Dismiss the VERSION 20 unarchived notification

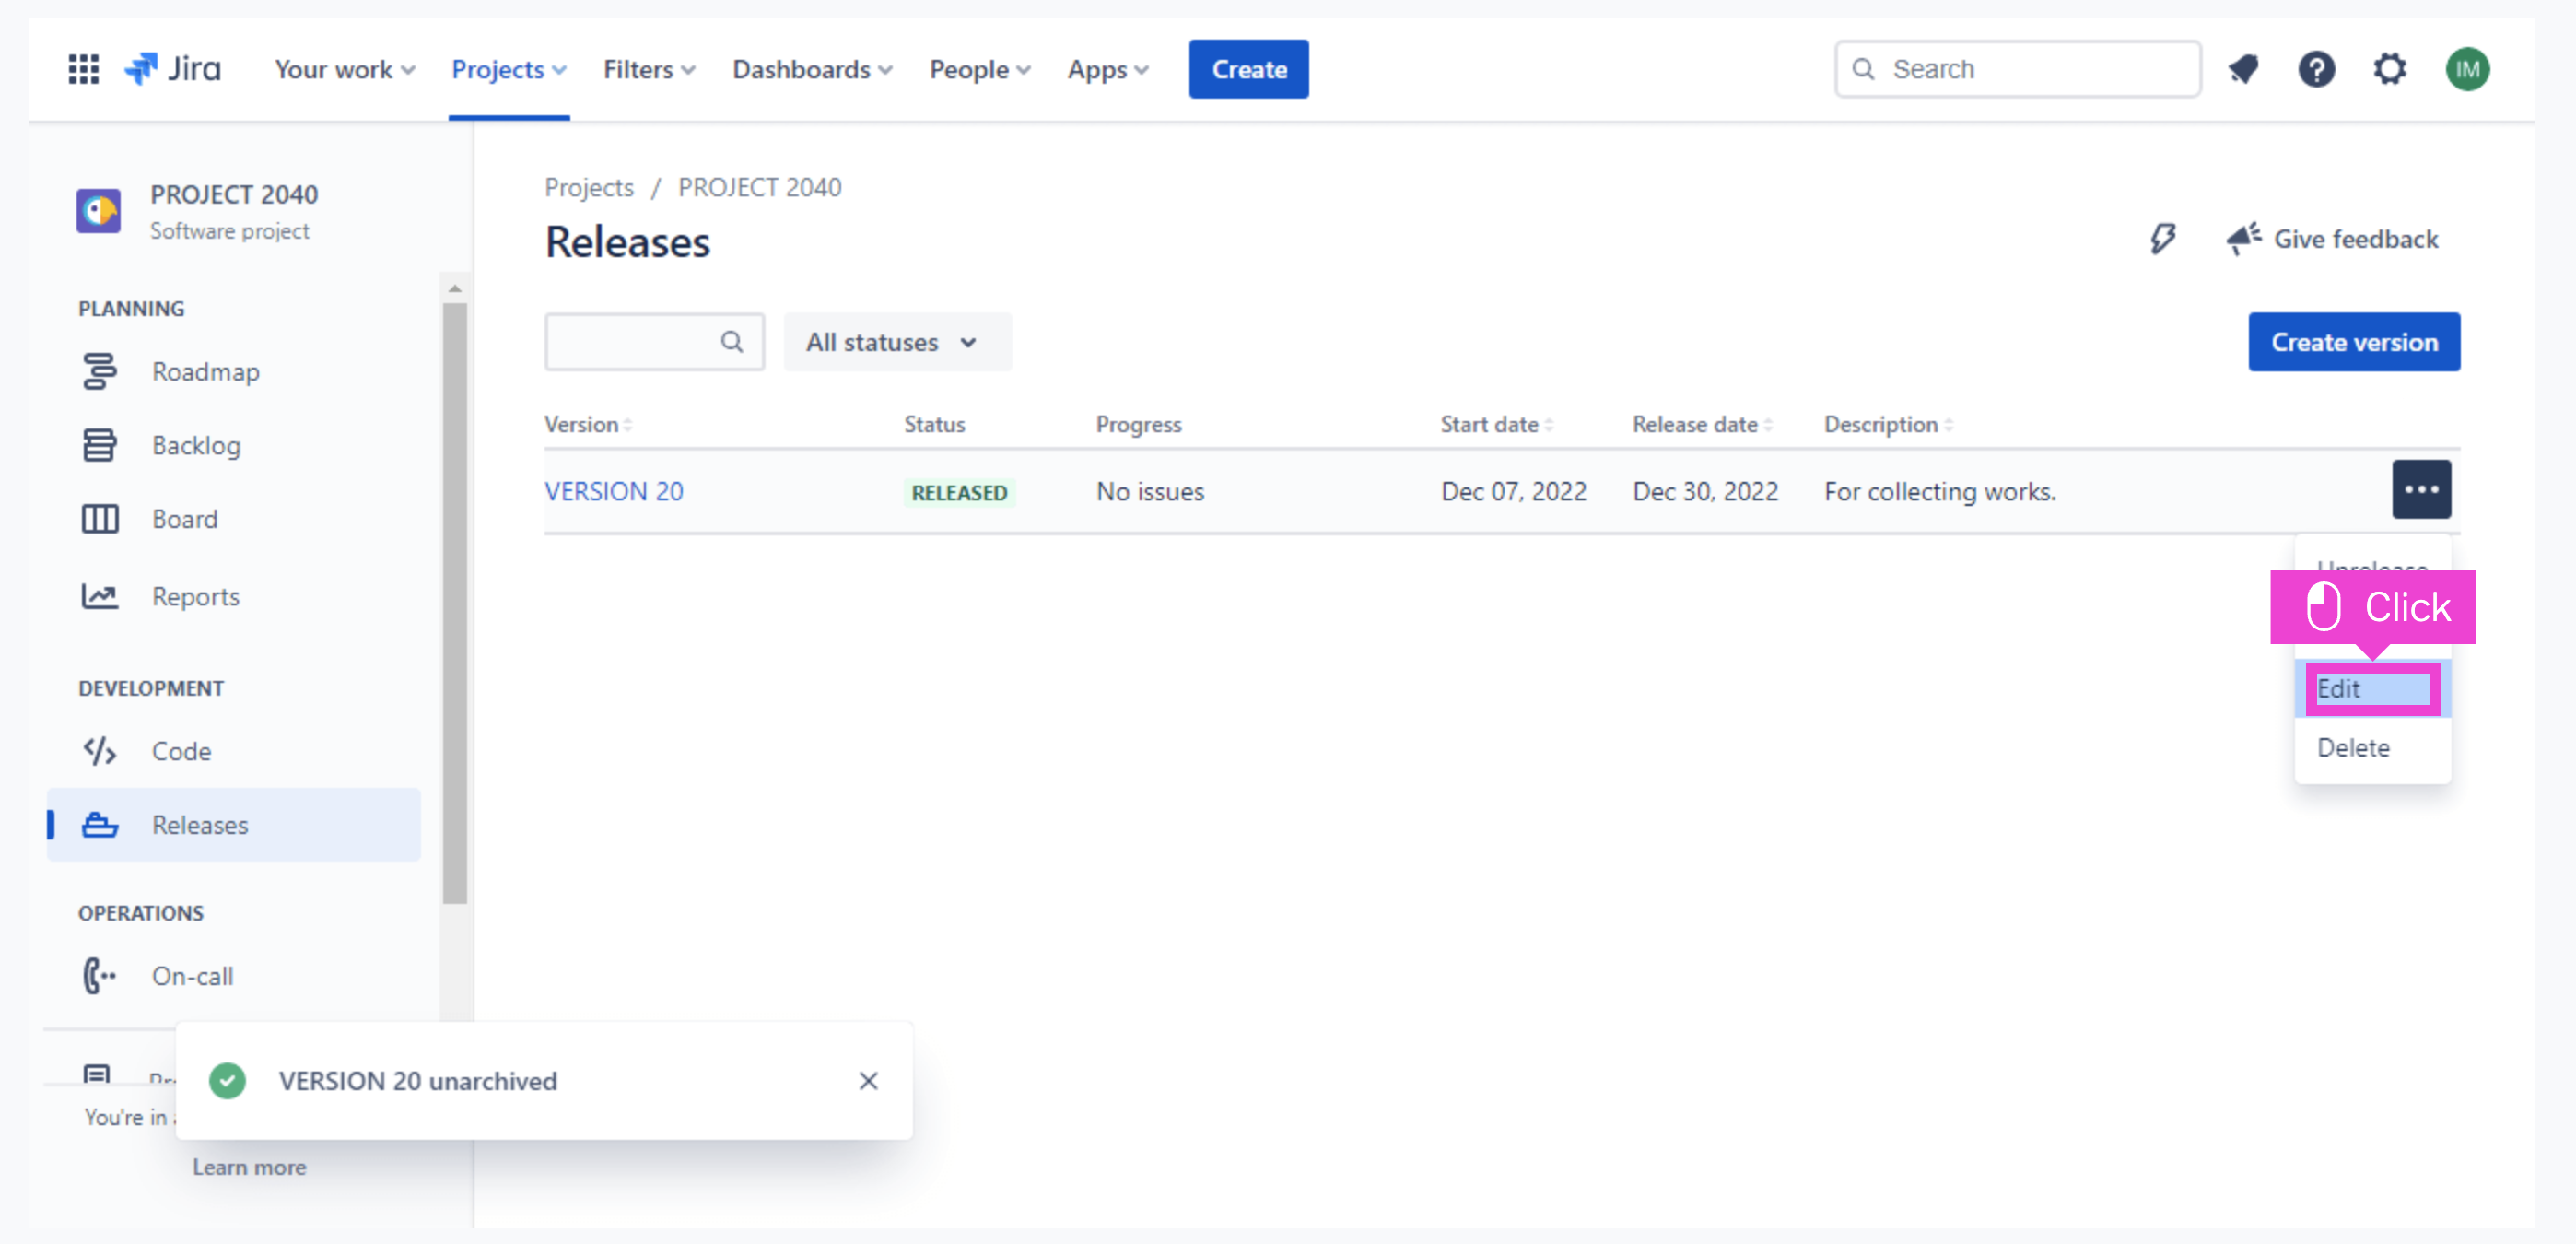pyautogui.click(x=868, y=1080)
